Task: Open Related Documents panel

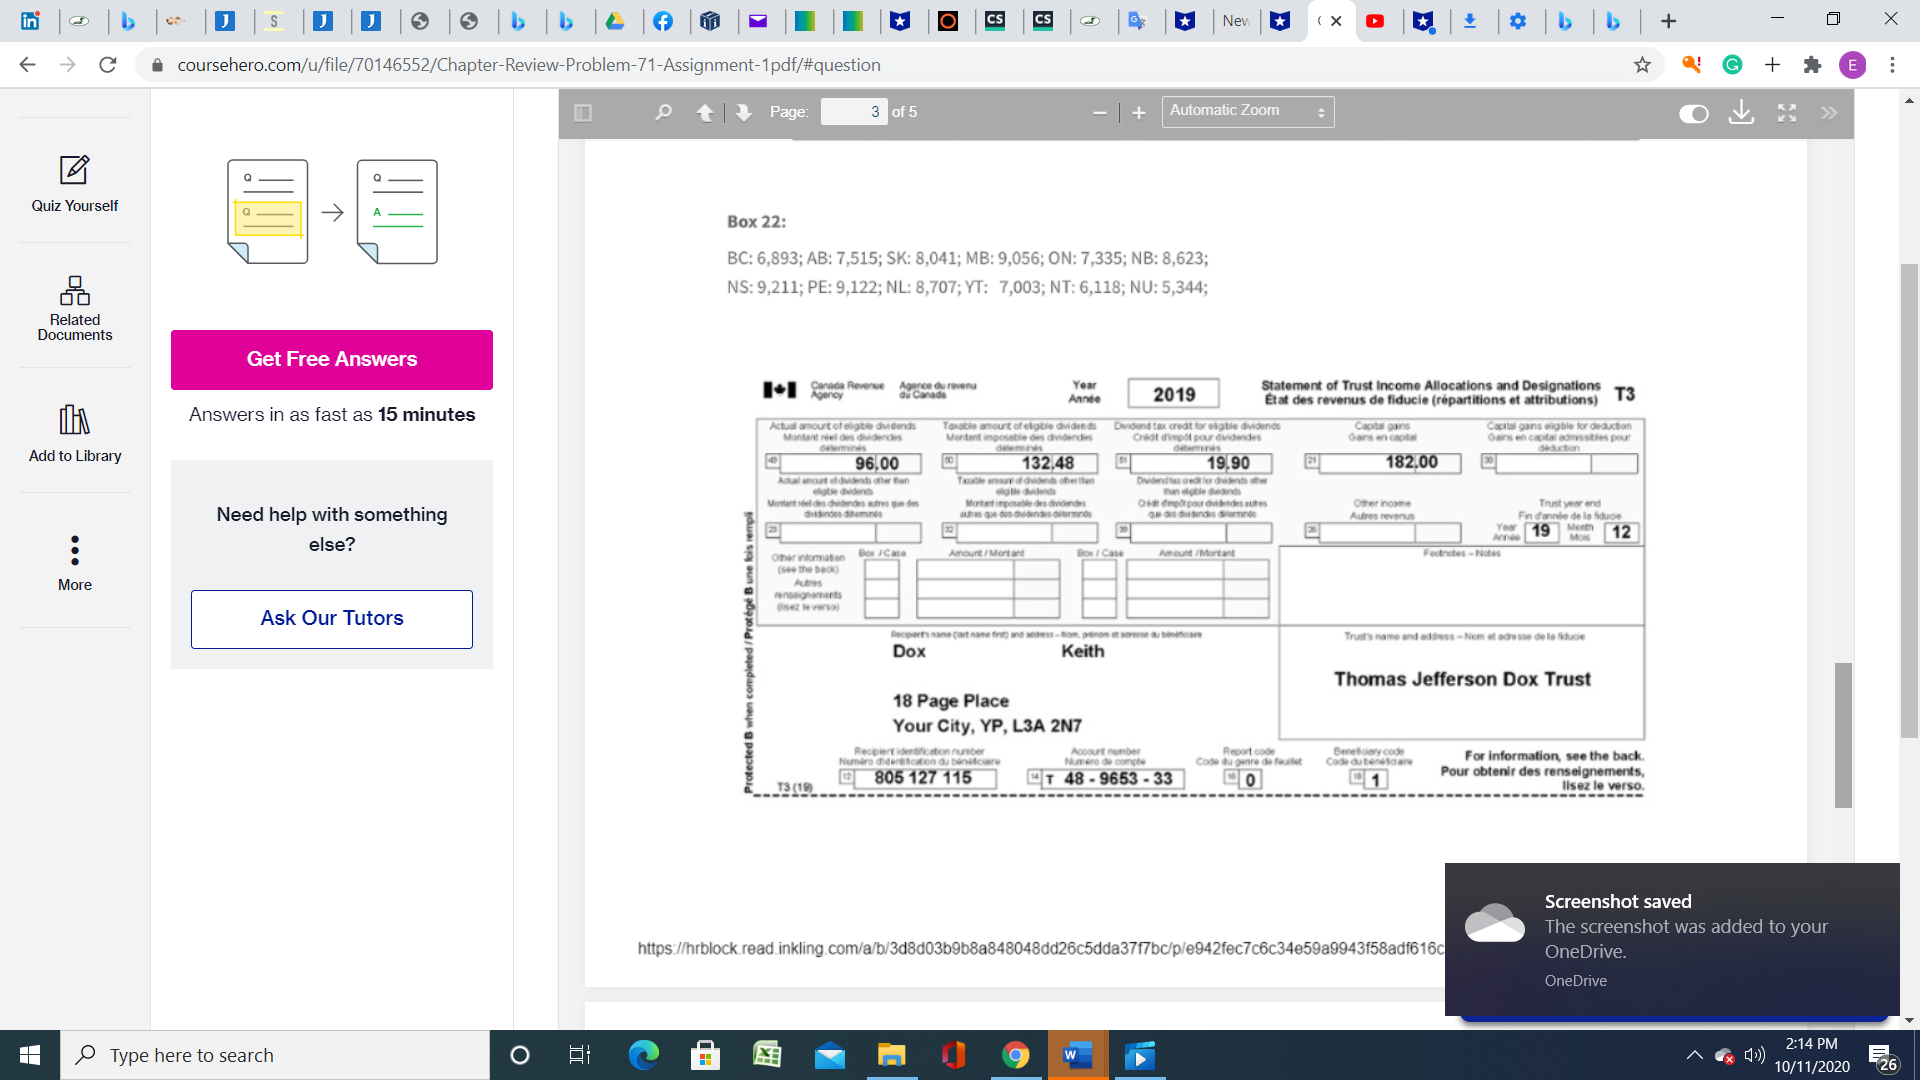Action: pyautogui.click(x=74, y=307)
